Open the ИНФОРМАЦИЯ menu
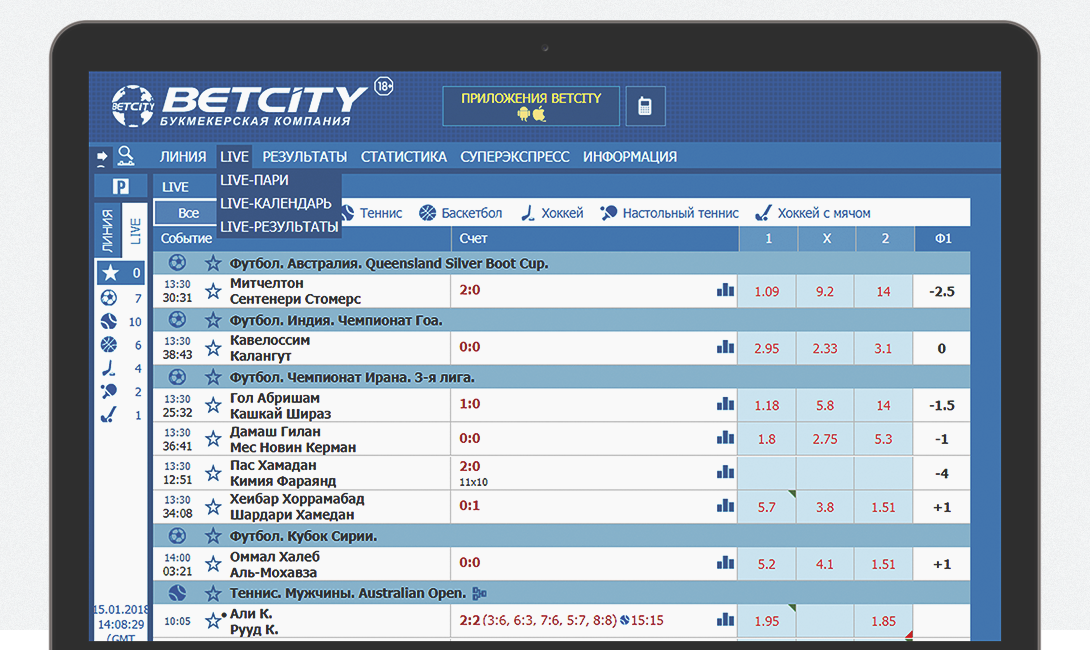This screenshot has width=1090, height=650. pos(630,157)
